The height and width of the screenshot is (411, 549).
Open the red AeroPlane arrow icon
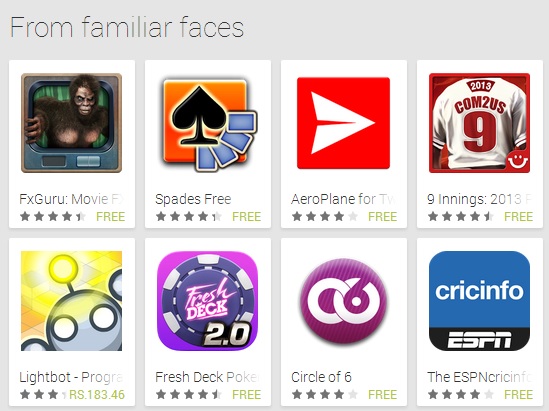(343, 123)
